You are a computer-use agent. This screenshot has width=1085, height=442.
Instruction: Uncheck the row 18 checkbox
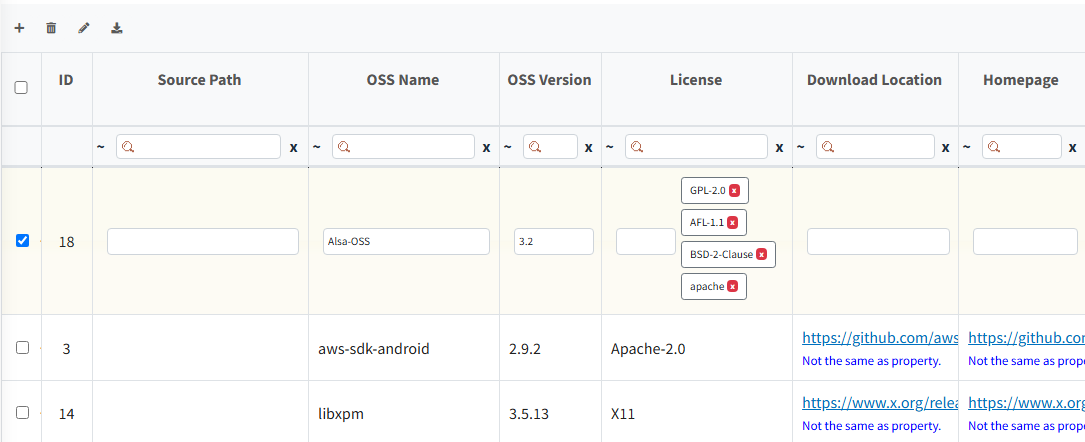[x=23, y=241]
